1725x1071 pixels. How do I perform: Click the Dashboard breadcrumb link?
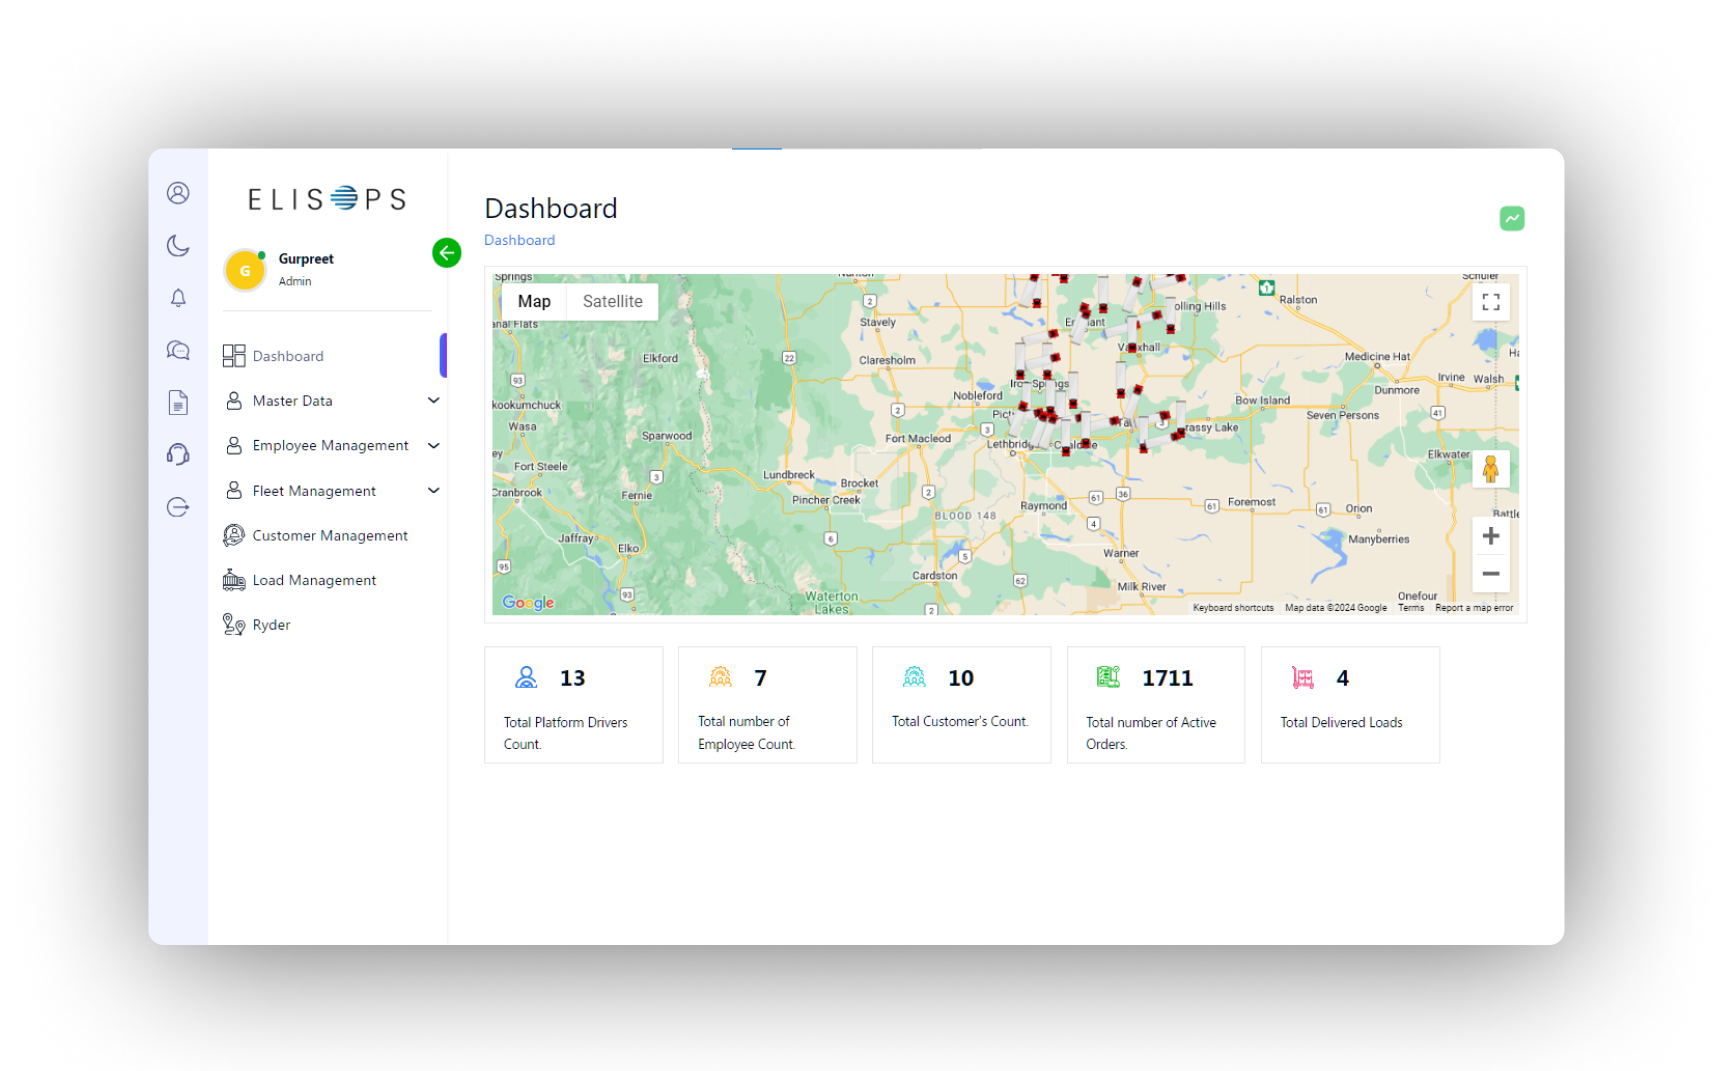pyautogui.click(x=519, y=240)
